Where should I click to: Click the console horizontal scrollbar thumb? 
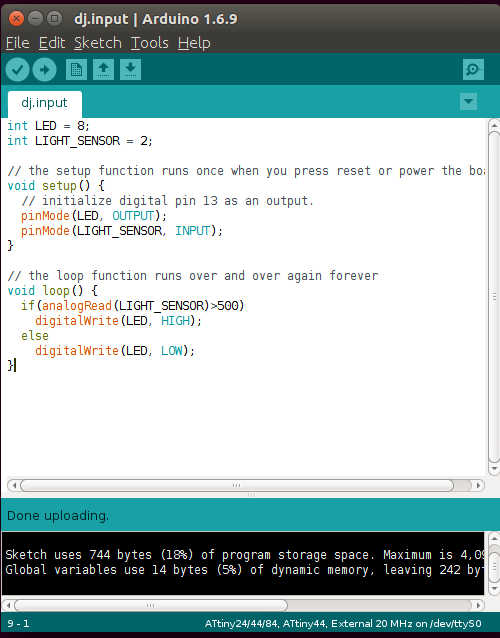coord(151,605)
